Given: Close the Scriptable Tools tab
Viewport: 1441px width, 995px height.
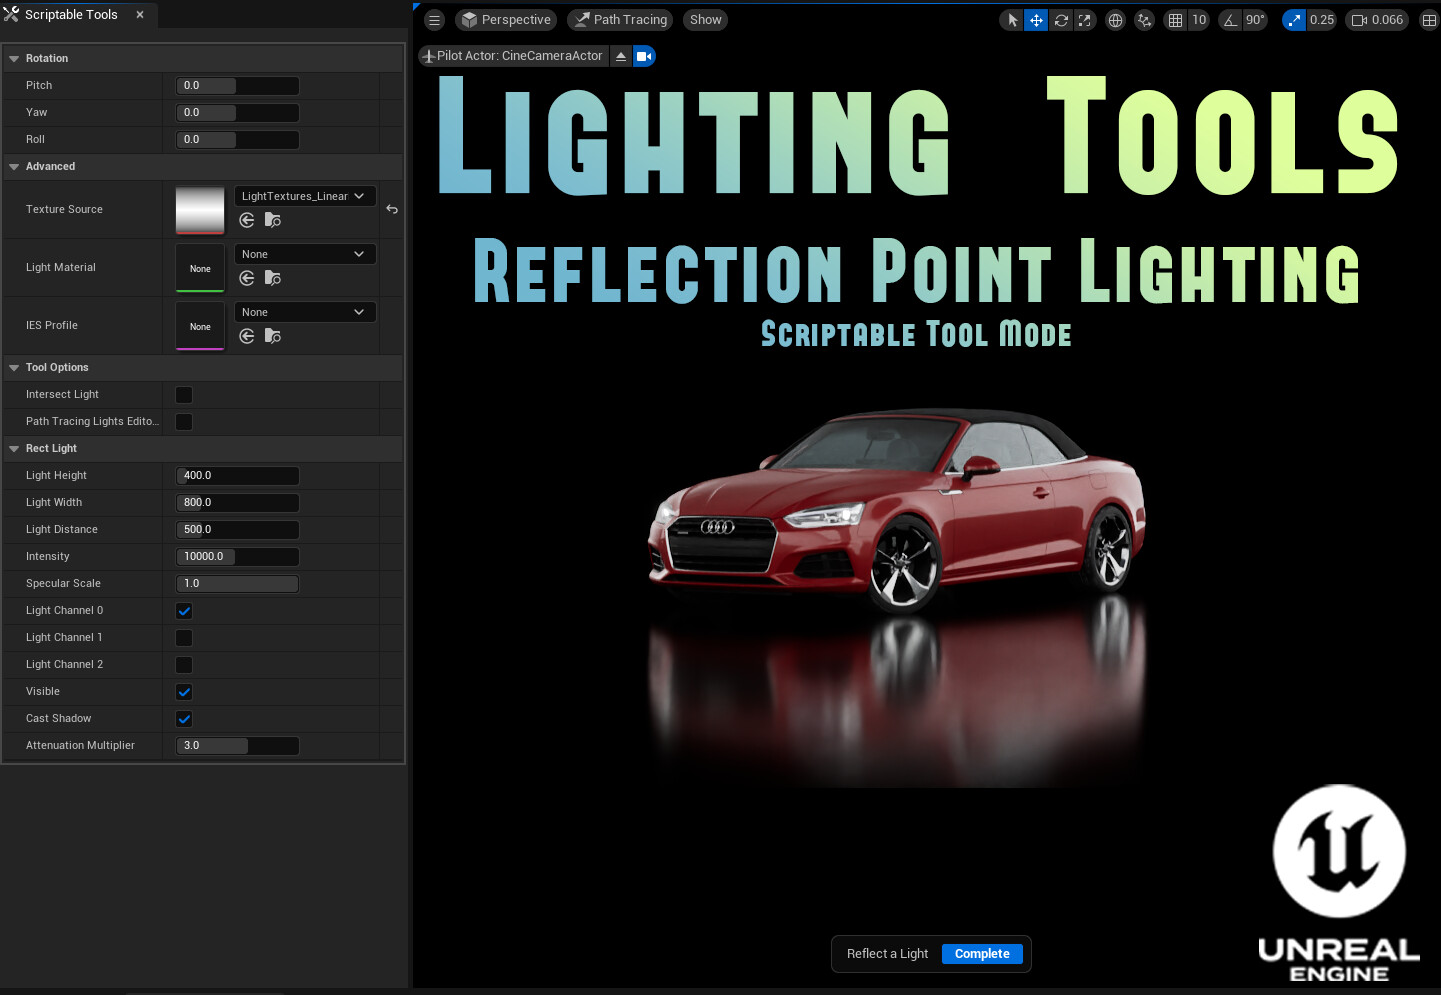Looking at the screenshot, I should (140, 15).
